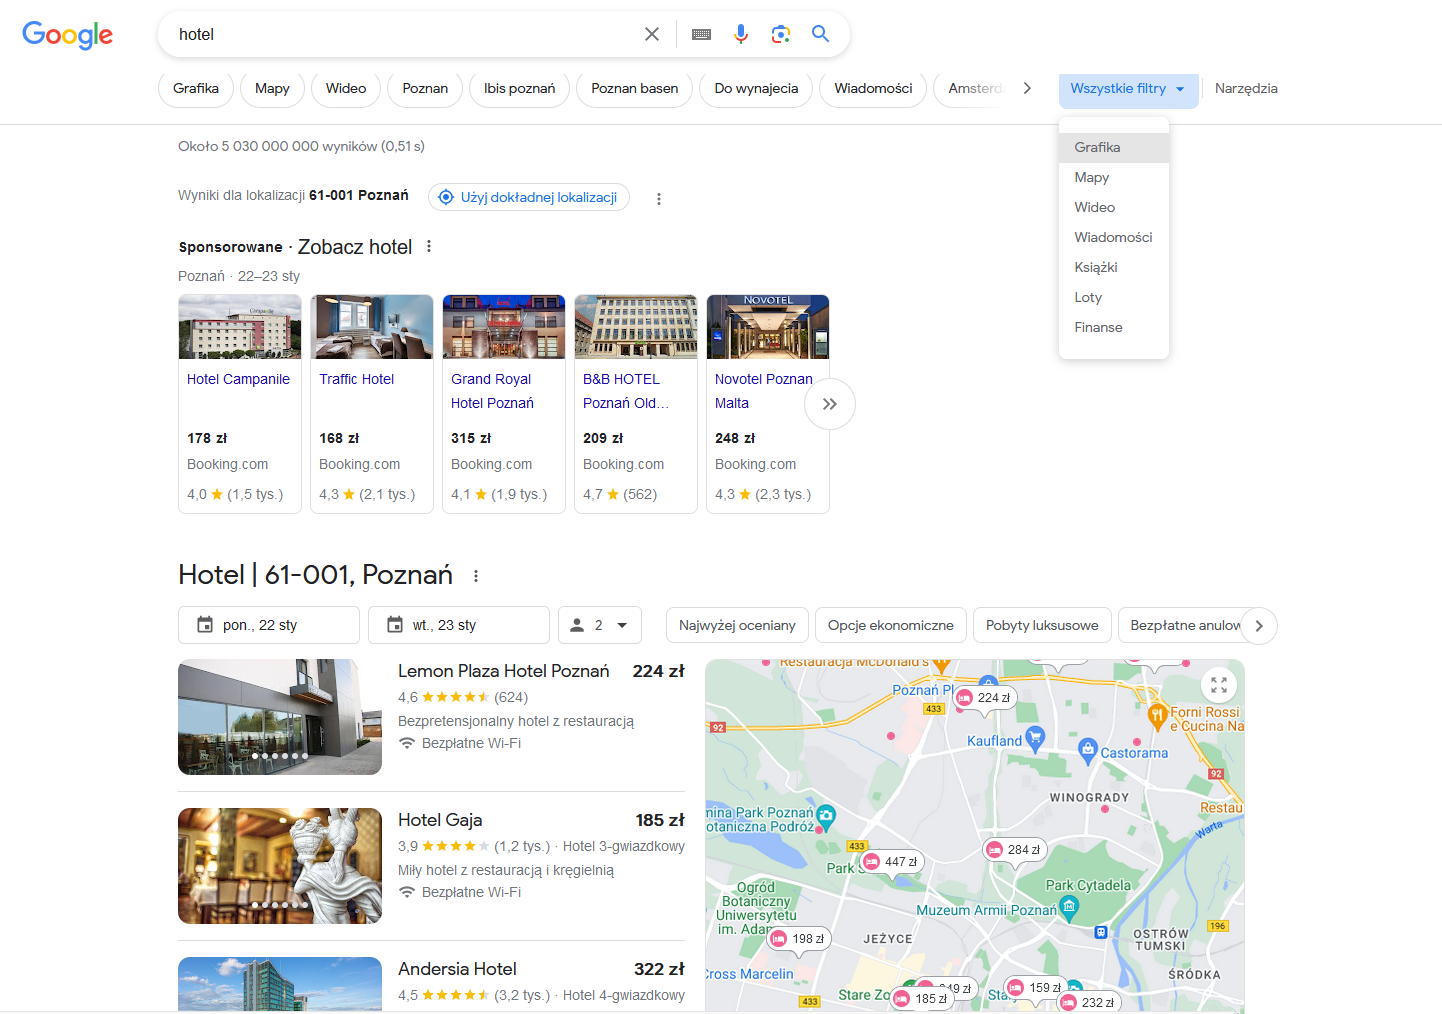Advance the sponsored hotels carousel arrow
The image size is (1442, 1014).
(830, 403)
